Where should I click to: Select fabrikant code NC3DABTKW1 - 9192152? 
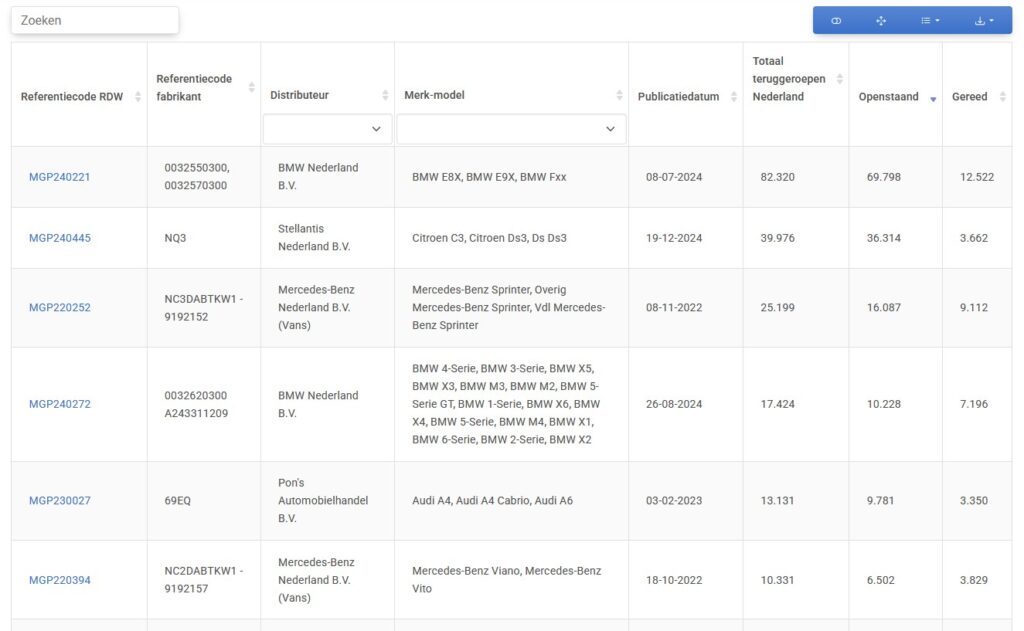click(203, 308)
